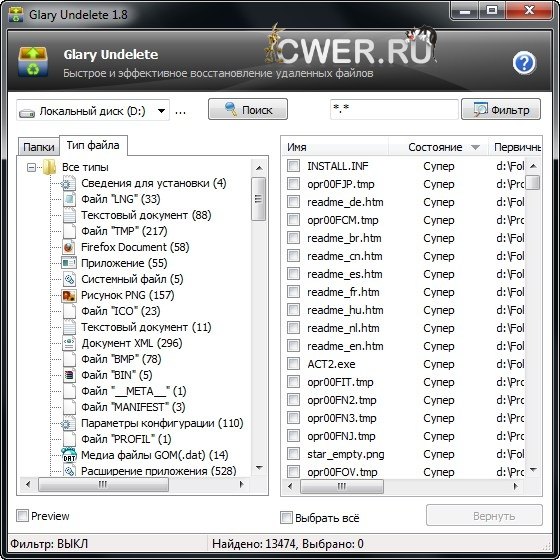Image resolution: width=560 pixels, height=560 pixels.
Task: Click the Расширение приложения (528) icon
Action: coord(69,470)
